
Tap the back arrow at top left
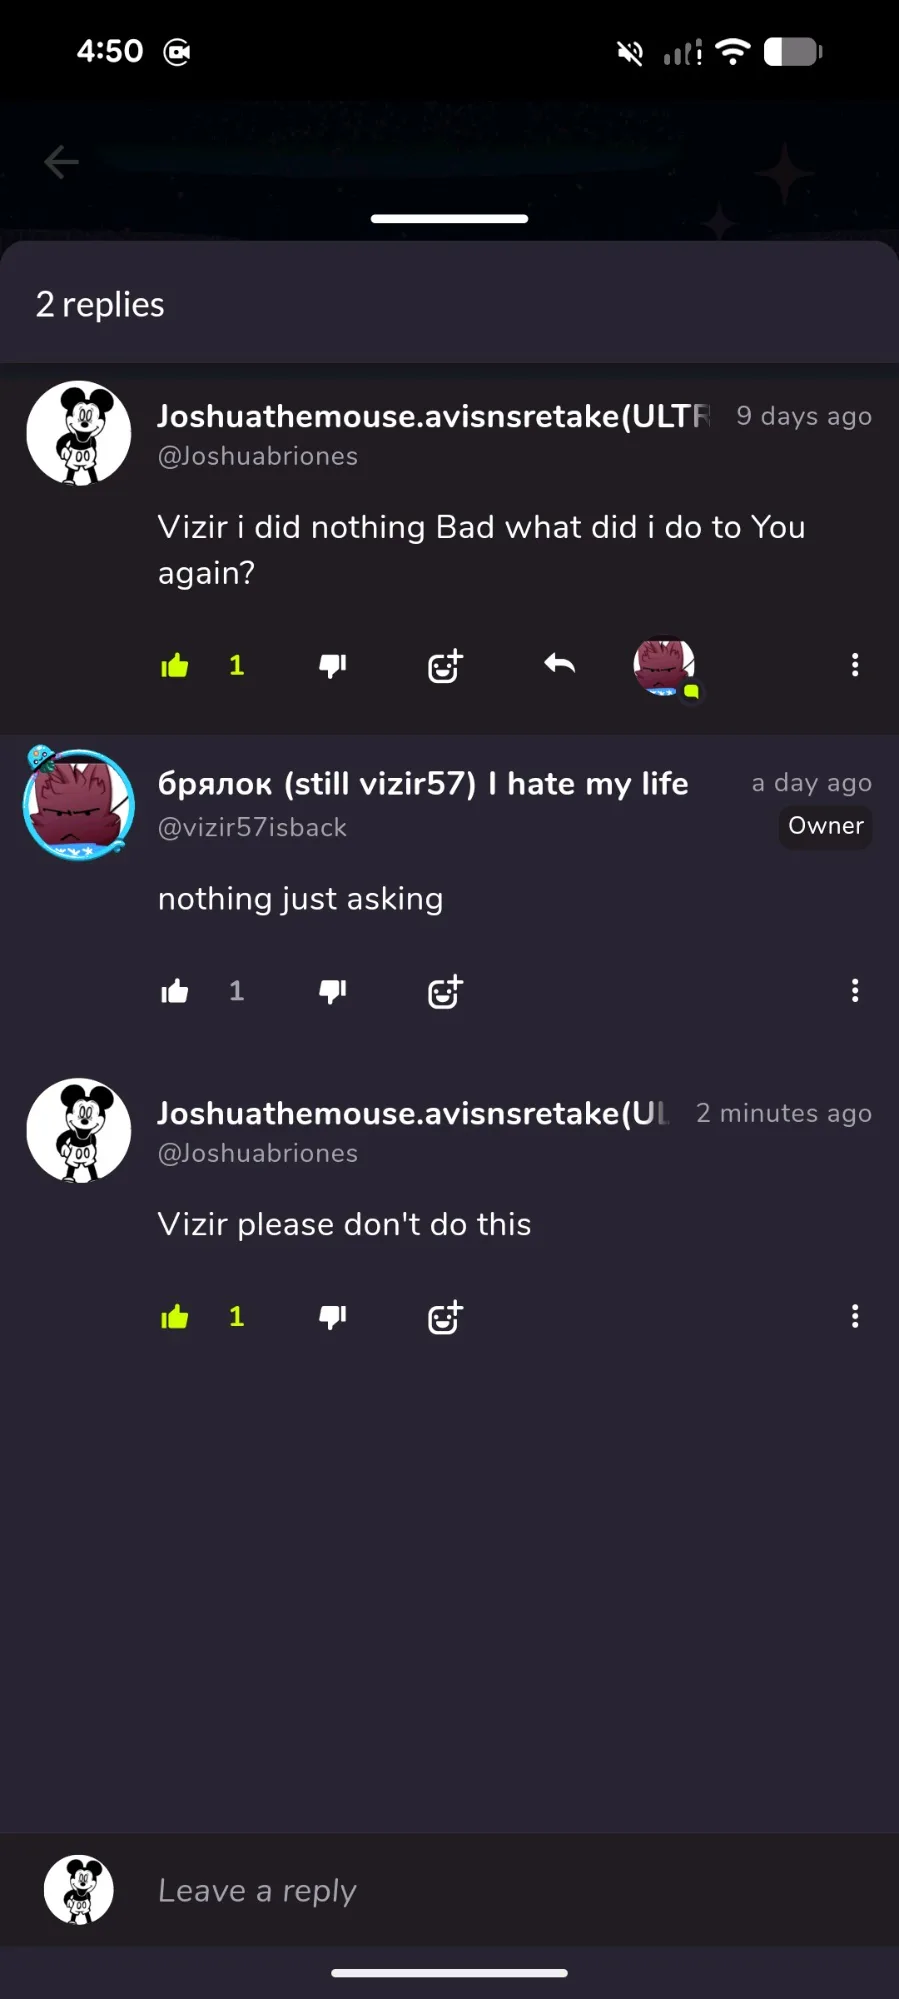pyautogui.click(x=61, y=161)
